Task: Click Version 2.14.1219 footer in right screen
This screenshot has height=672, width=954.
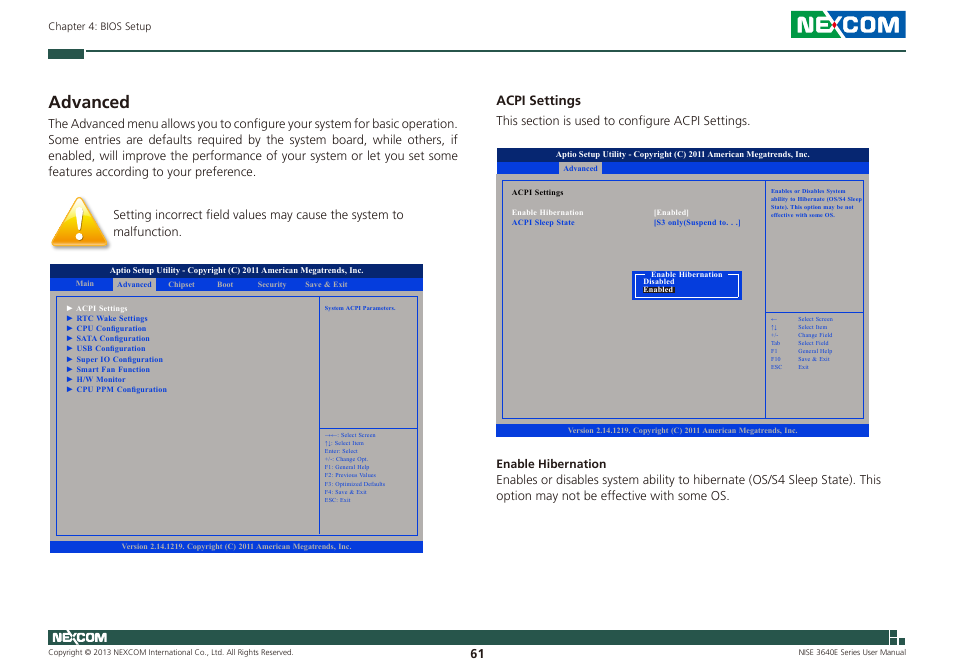Action: tap(682, 430)
